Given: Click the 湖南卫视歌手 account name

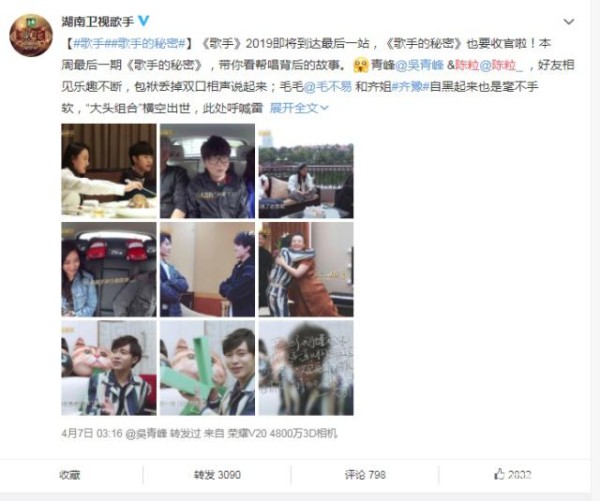Looking at the screenshot, I should pyautogui.click(x=98, y=21).
